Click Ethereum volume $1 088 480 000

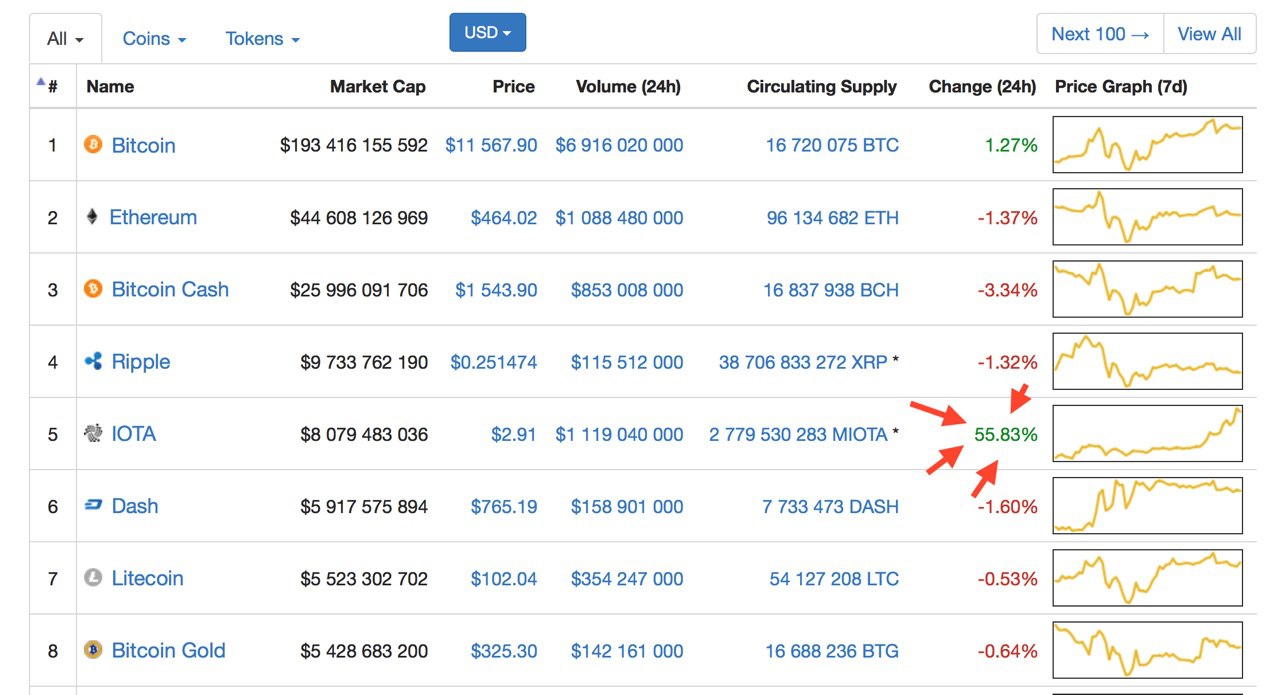click(x=619, y=218)
